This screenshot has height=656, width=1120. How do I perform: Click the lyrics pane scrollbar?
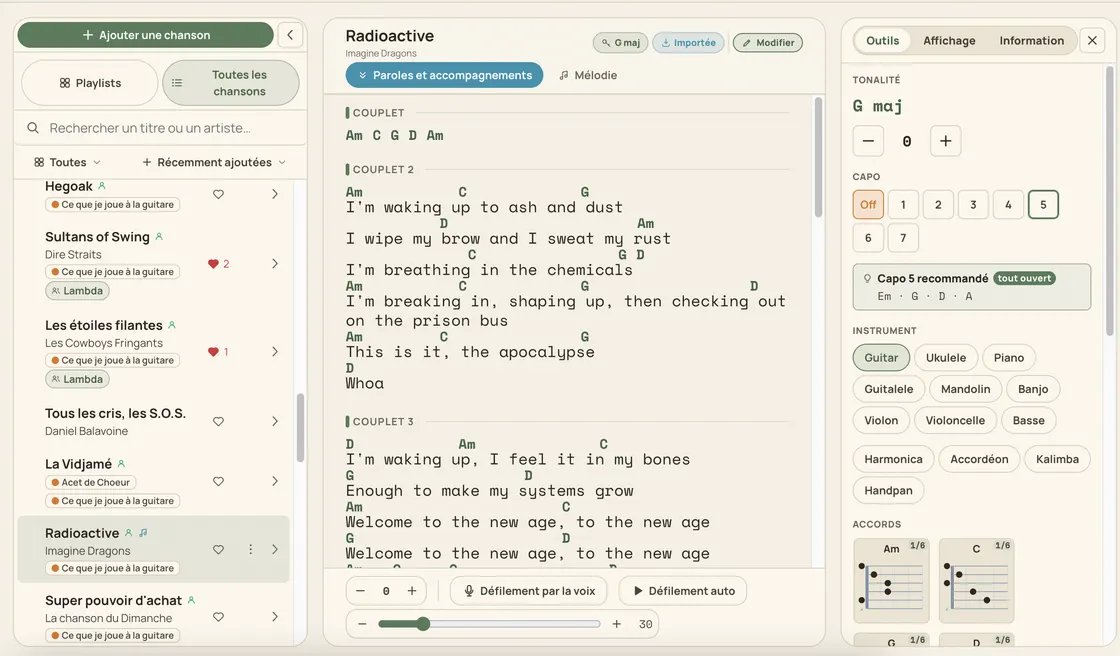(819, 157)
